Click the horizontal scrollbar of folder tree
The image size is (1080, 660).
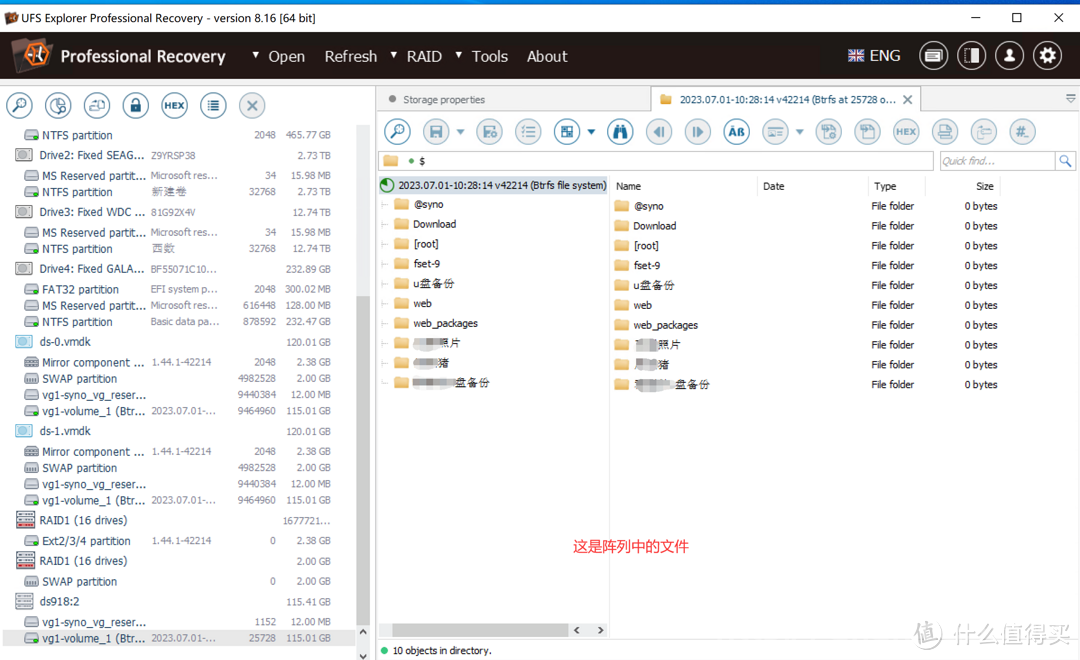(x=480, y=630)
